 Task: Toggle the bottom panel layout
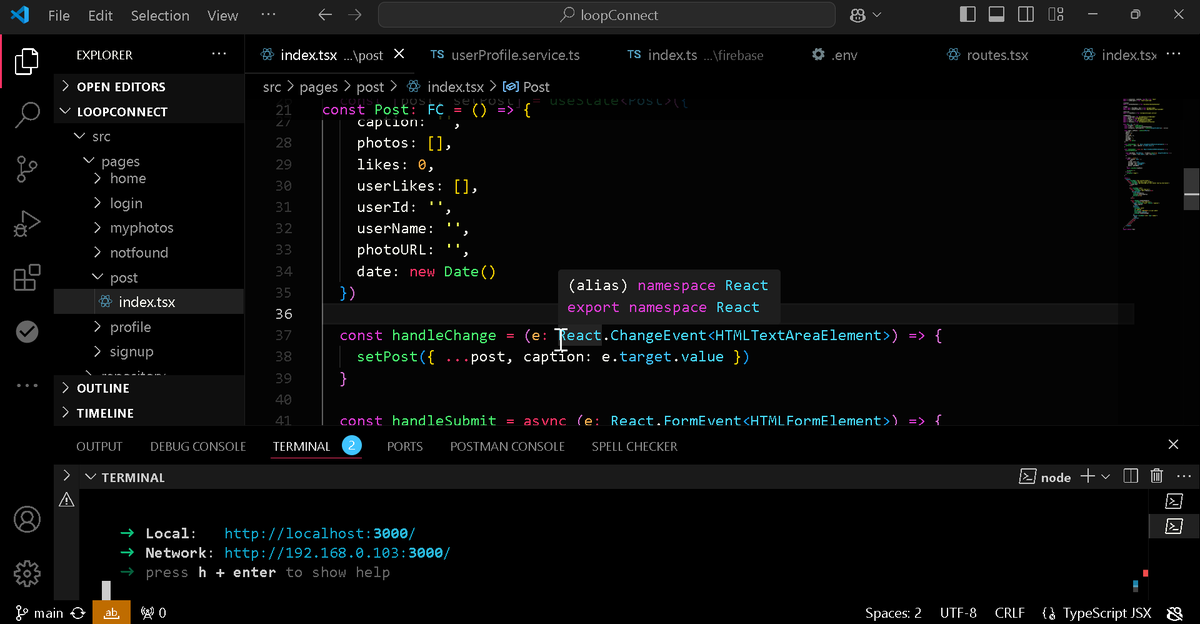coord(996,15)
